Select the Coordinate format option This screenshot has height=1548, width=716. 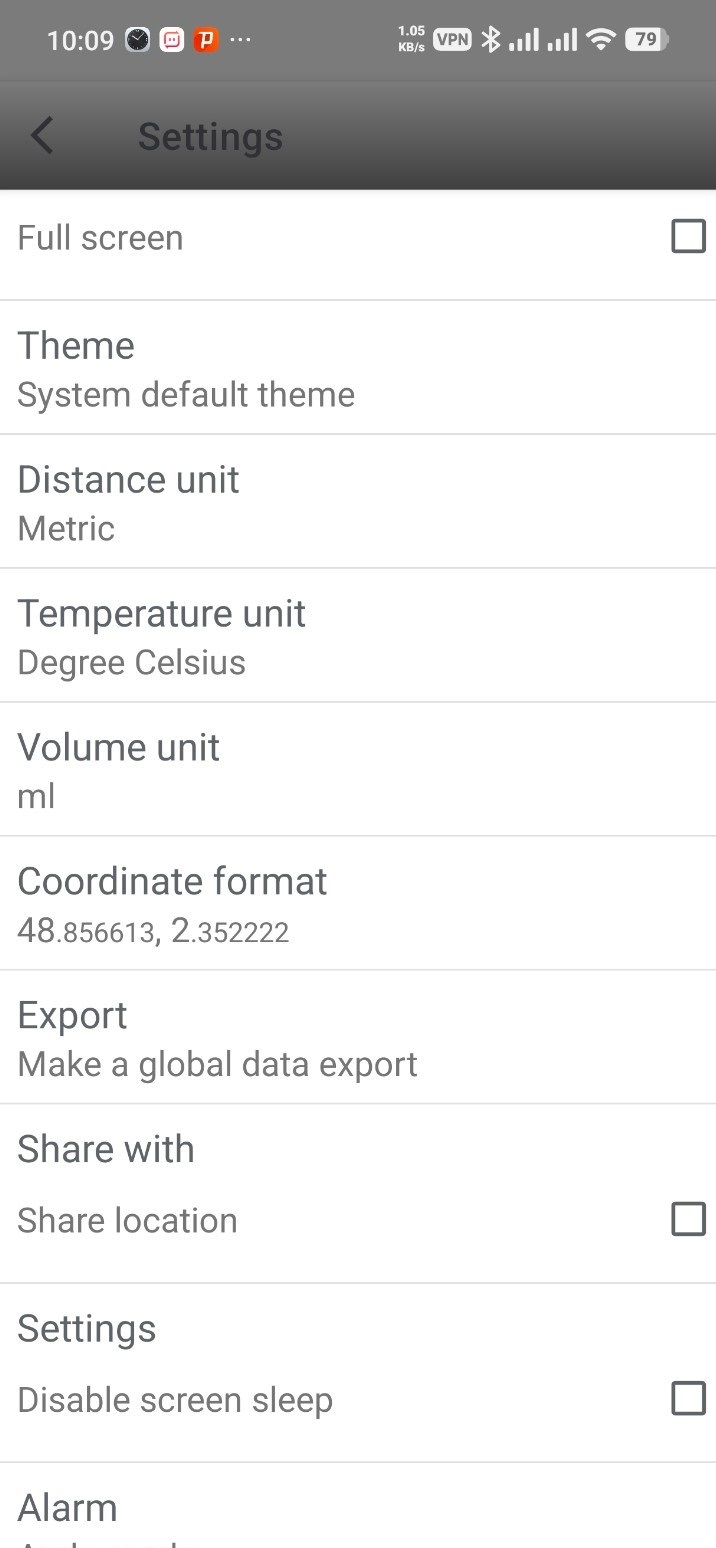pyautogui.click(x=358, y=903)
